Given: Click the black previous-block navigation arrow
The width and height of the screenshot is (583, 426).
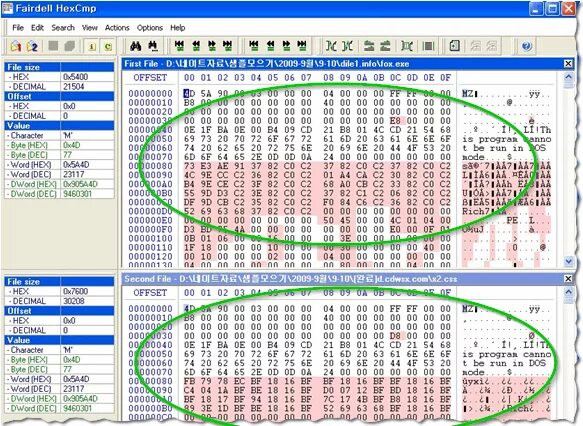Looking at the screenshot, I should [270, 46].
